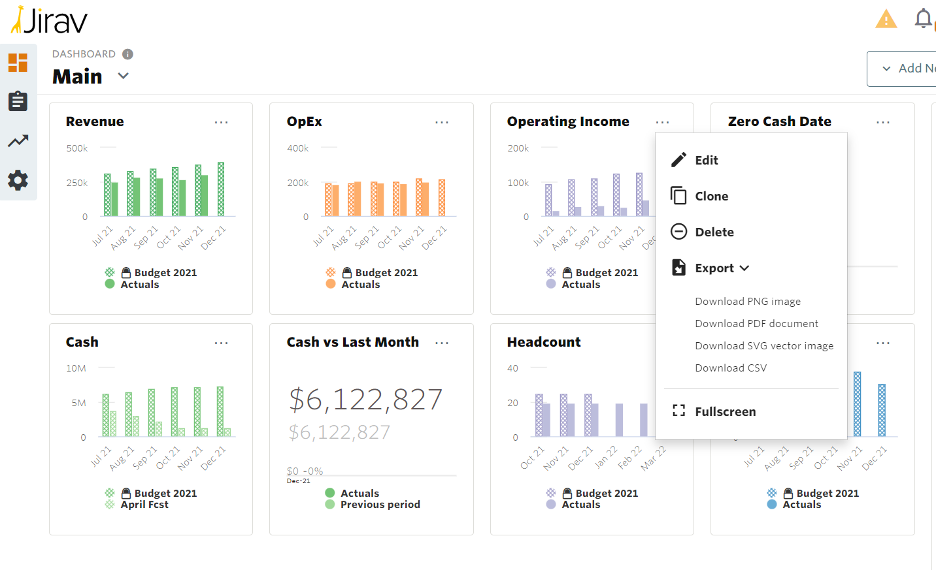The image size is (936, 570).
Task: Toggle Actuals legend in Revenue chart
Action: point(139,285)
